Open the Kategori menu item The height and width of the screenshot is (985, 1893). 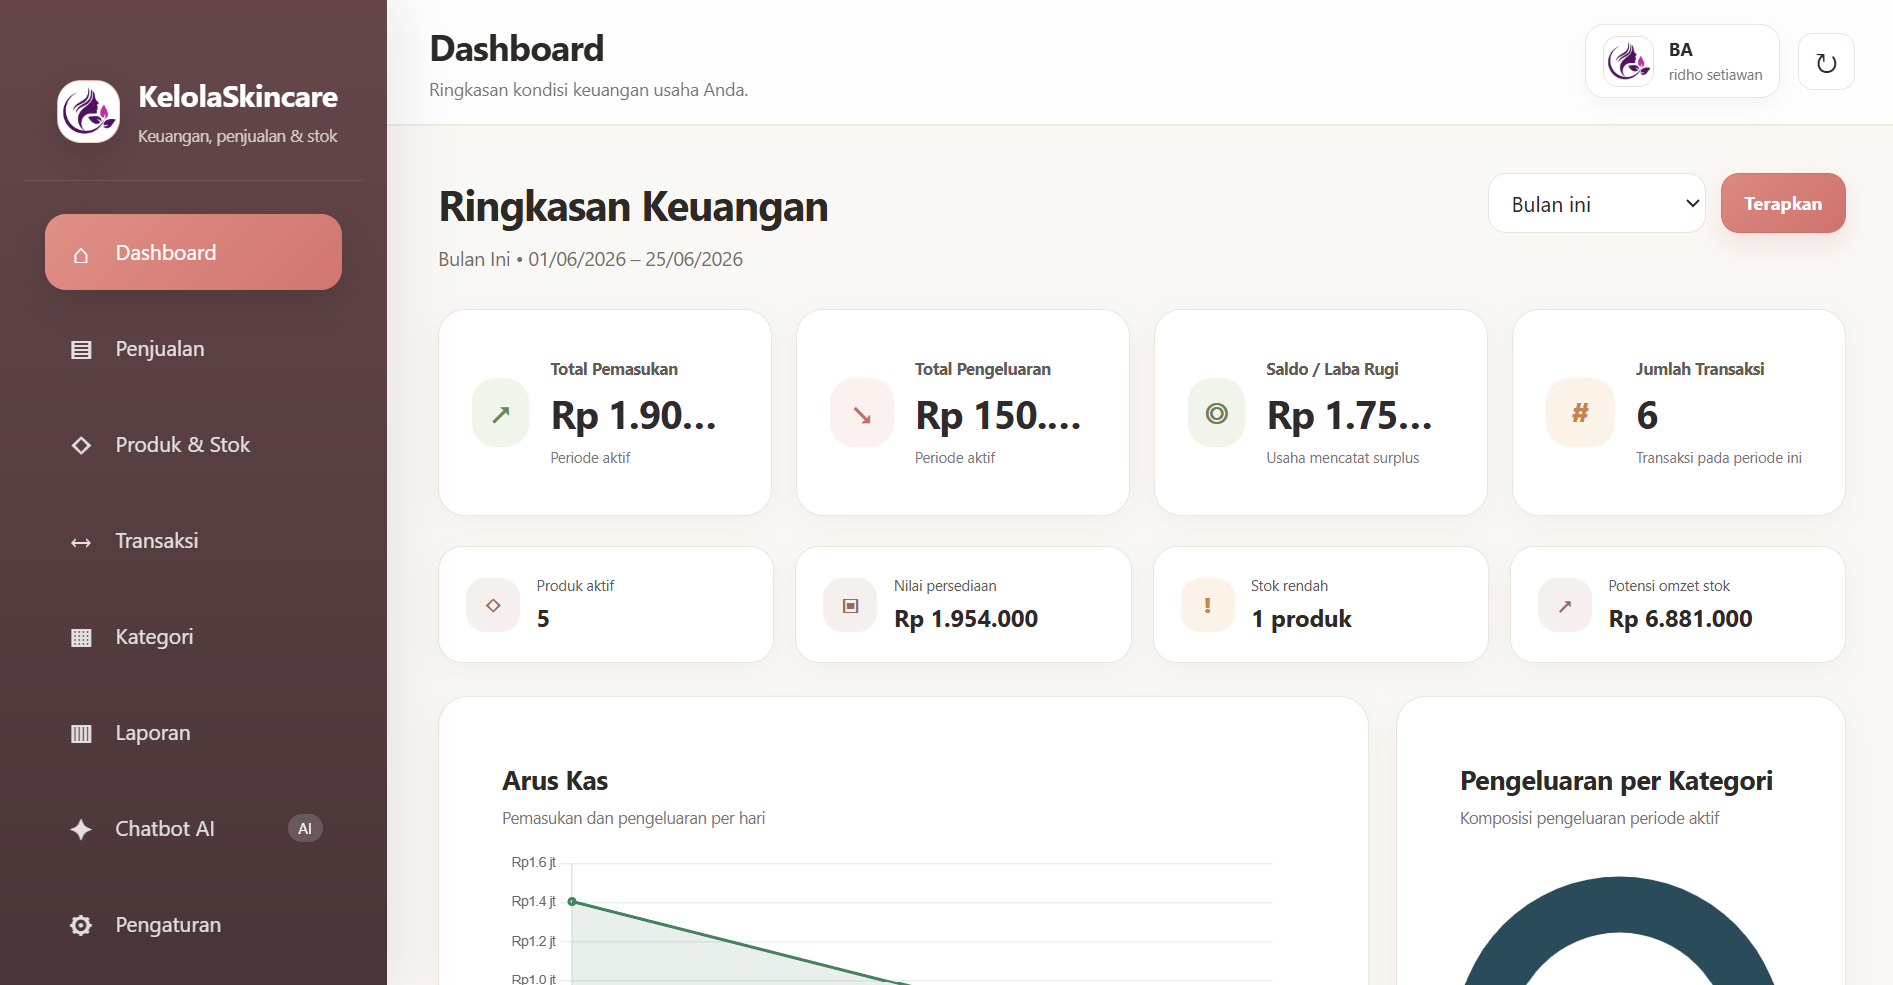[x=193, y=637]
